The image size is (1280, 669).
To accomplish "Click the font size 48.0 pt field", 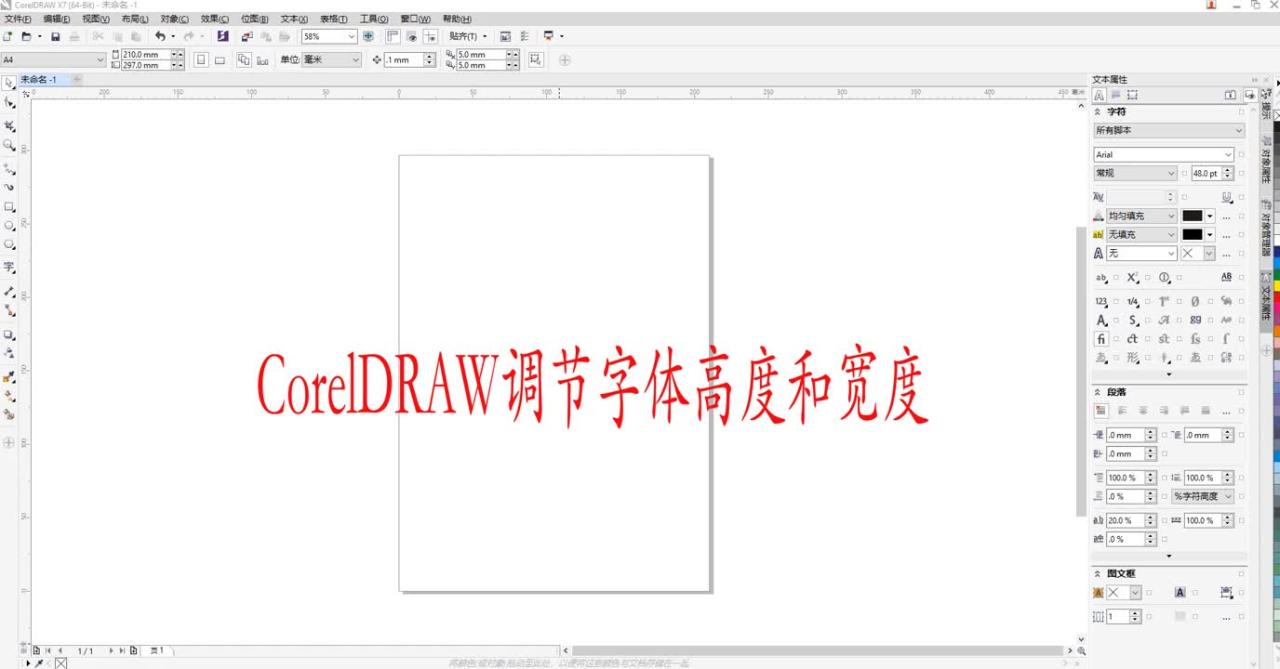I will click(1205, 173).
